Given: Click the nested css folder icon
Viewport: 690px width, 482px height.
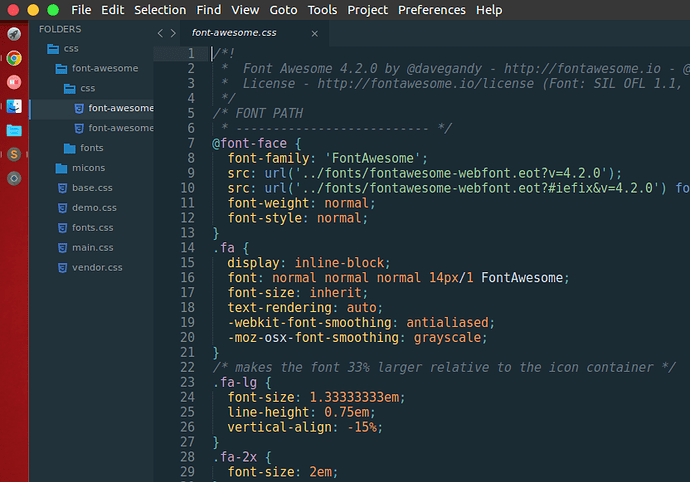Looking at the screenshot, I should (70, 88).
